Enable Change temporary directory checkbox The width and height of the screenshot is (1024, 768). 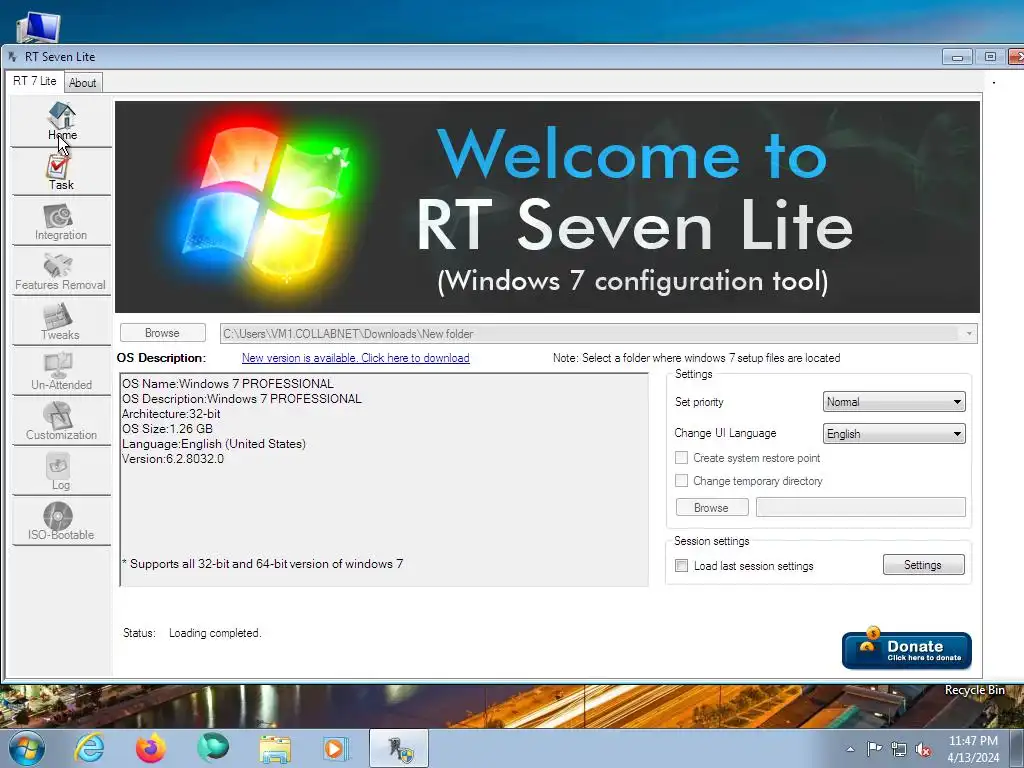(x=681, y=481)
